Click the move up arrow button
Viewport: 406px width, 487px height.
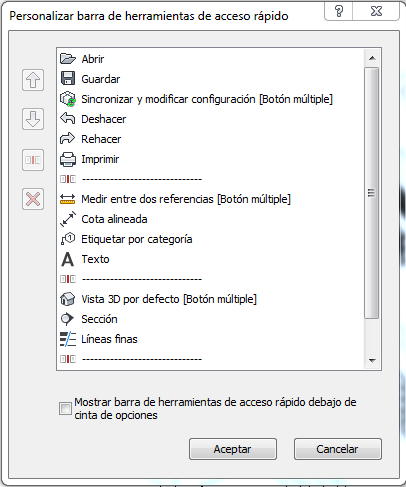[x=33, y=80]
